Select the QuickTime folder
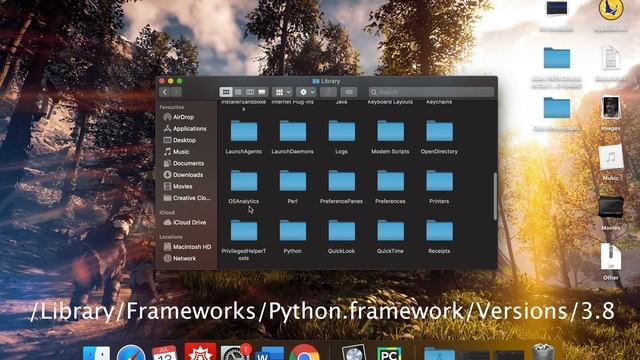Viewport: 640px width, 360px height. tap(390, 231)
